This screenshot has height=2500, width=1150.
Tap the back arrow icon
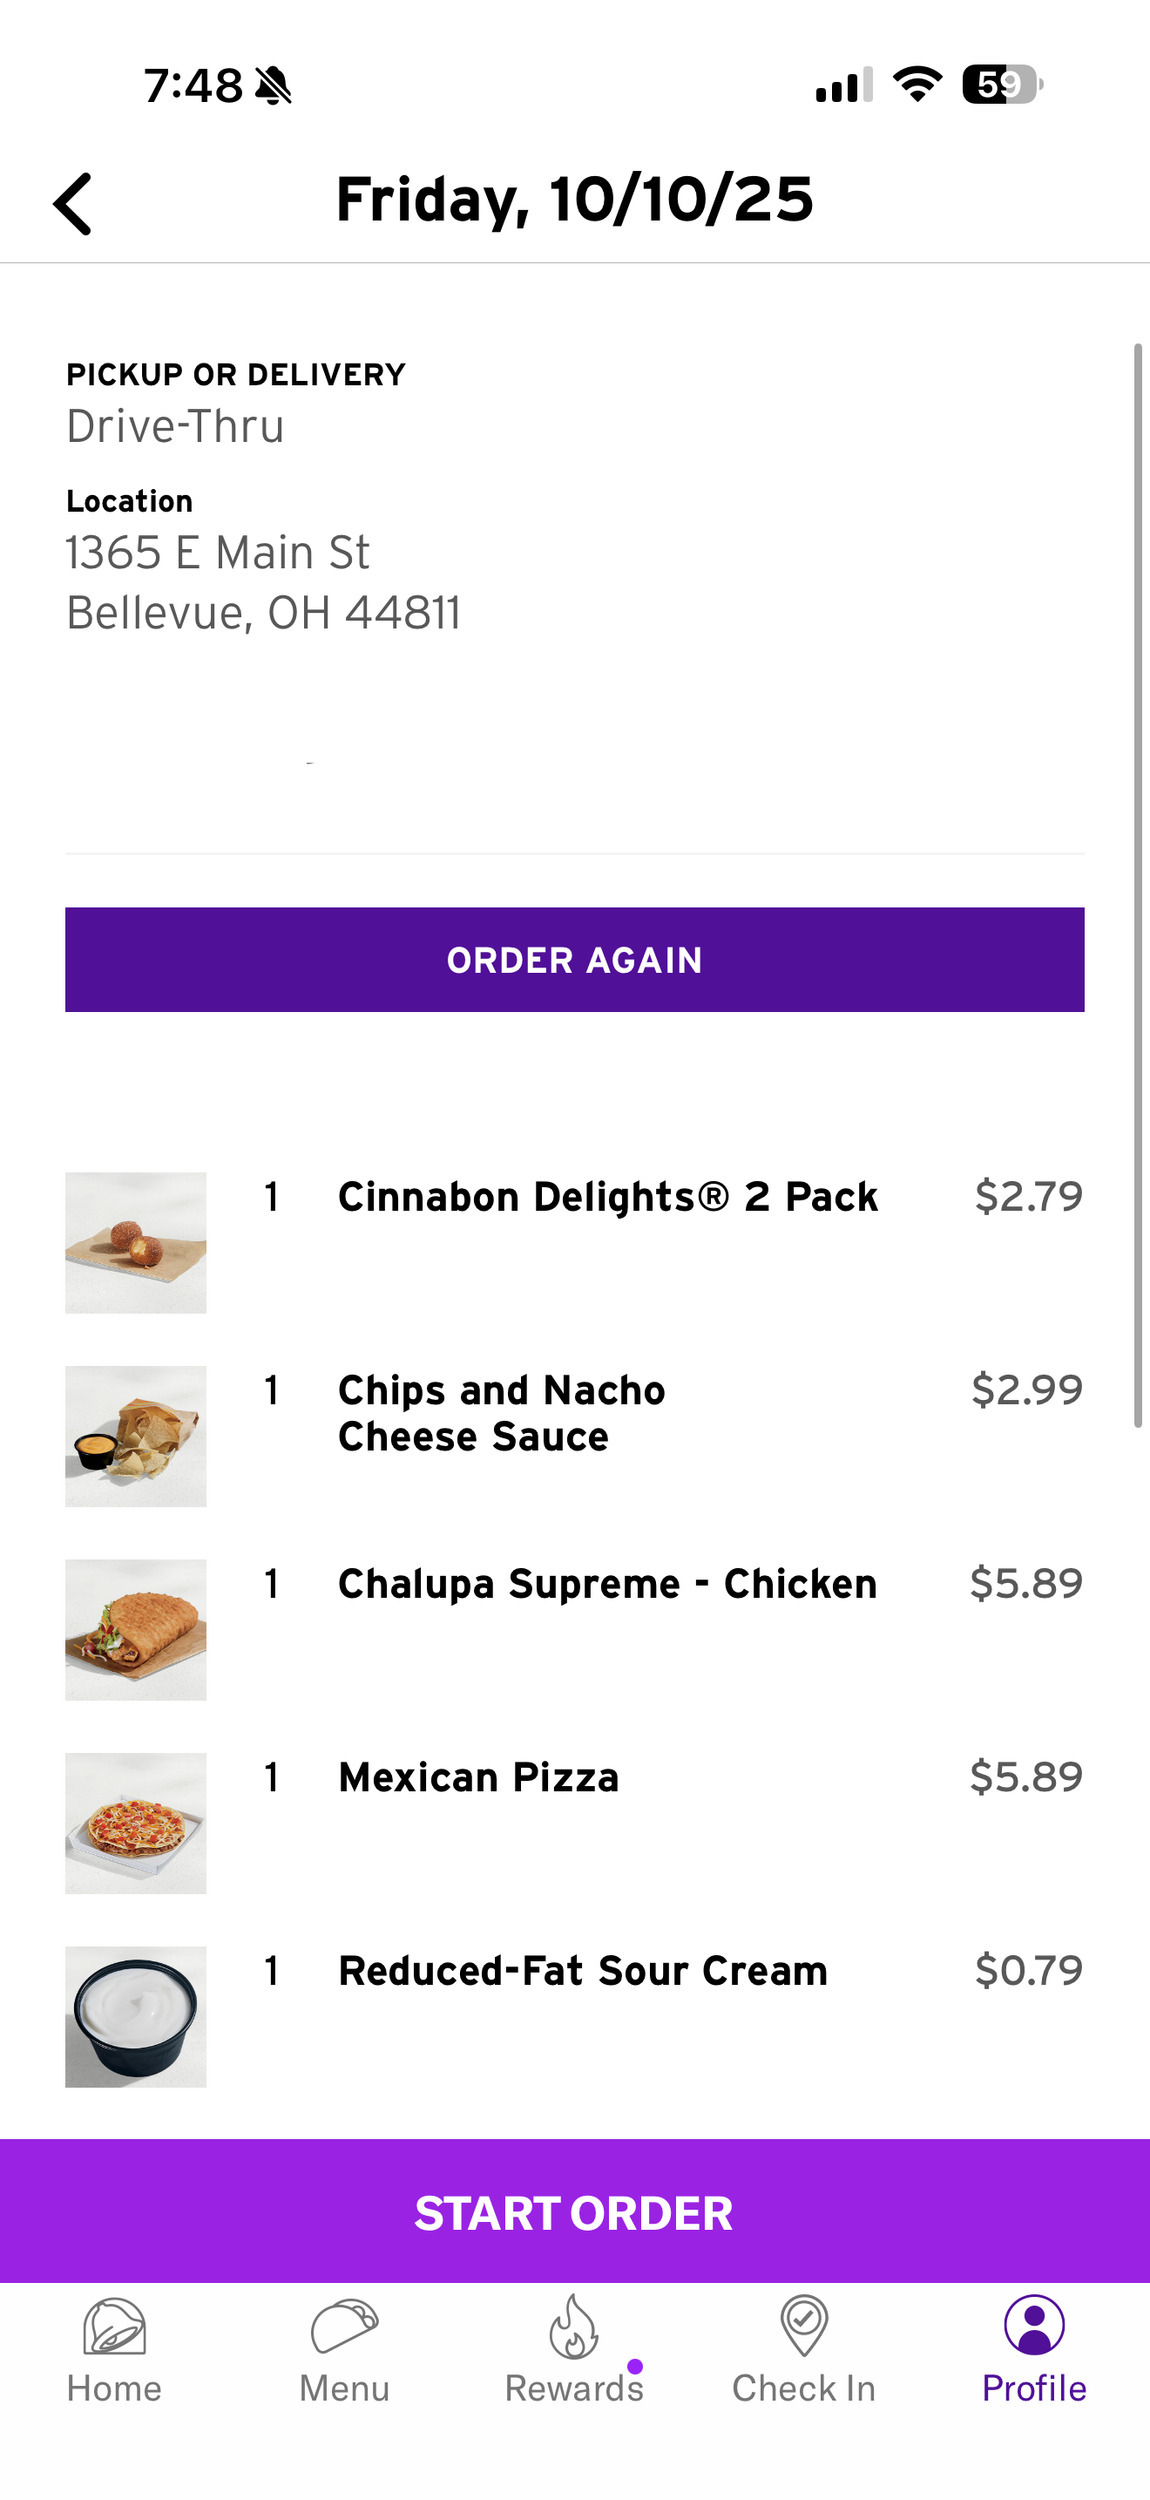(73, 204)
